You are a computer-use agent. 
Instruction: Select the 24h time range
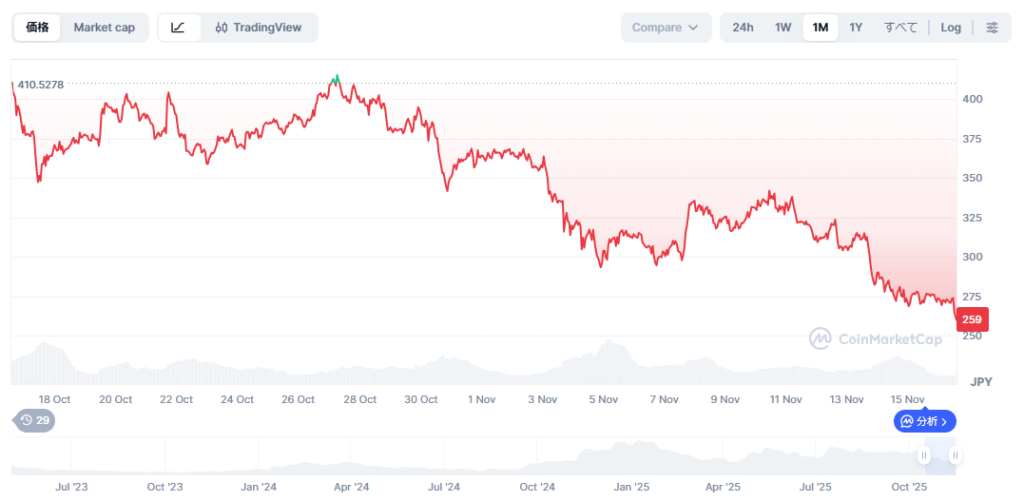pos(742,27)
